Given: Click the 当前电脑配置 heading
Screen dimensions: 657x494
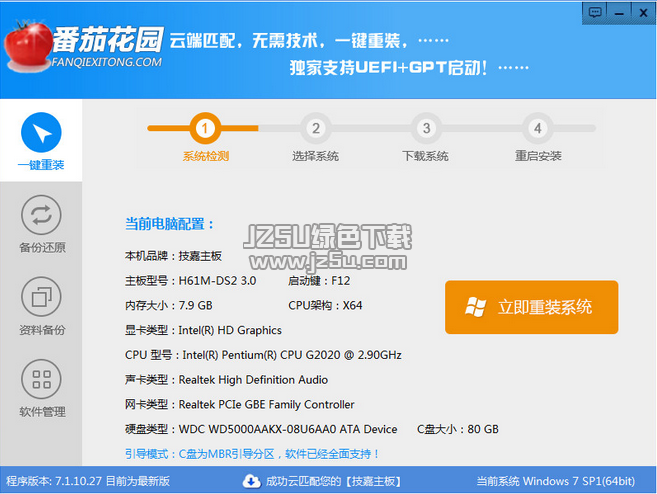Looking at the screenshot, I should 169,224.
